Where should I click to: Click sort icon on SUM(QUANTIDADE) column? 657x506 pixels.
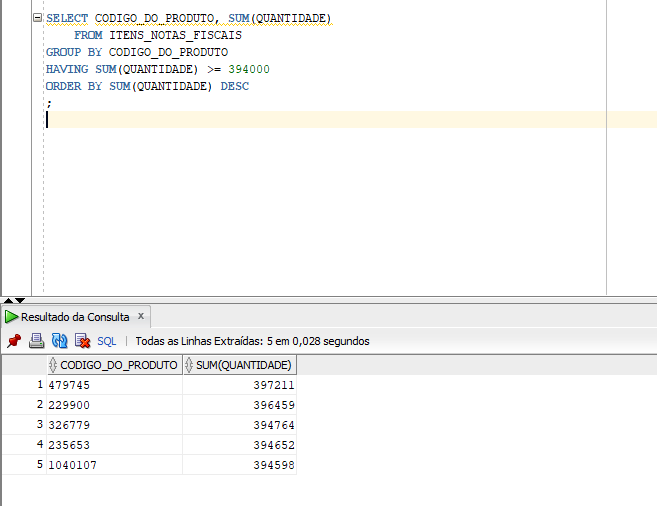pyautogui.click(x=190, y=365)
